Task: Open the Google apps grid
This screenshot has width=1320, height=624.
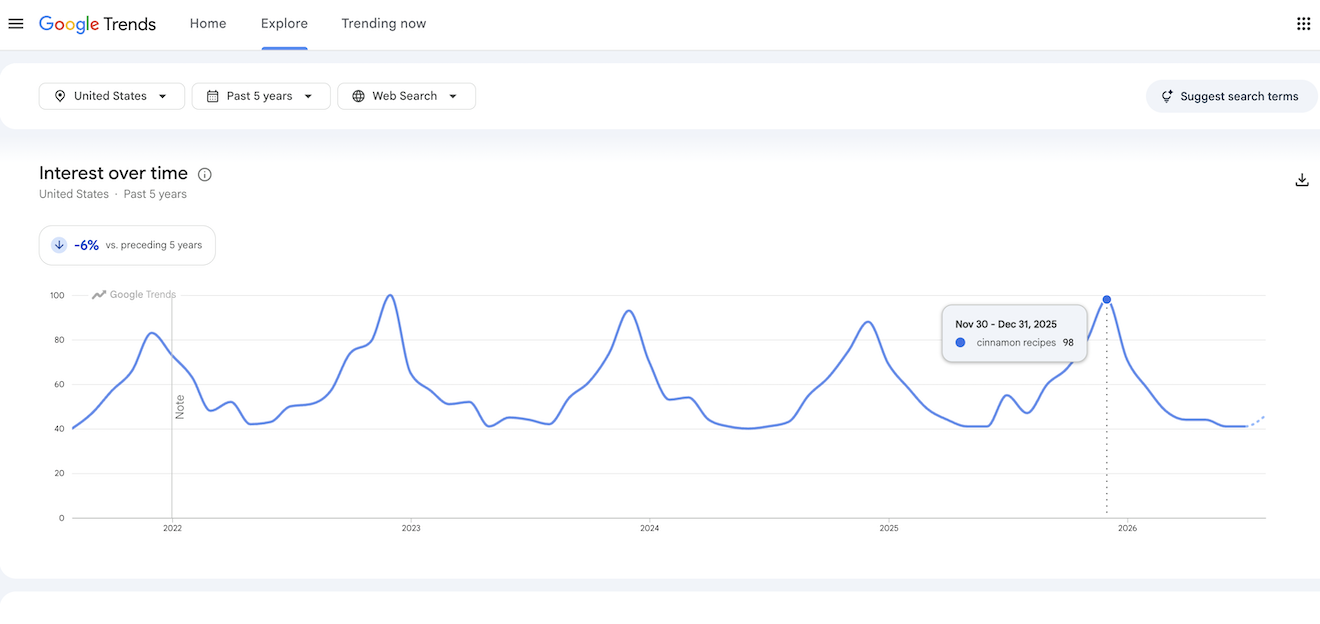Action: click(1303, 24)
